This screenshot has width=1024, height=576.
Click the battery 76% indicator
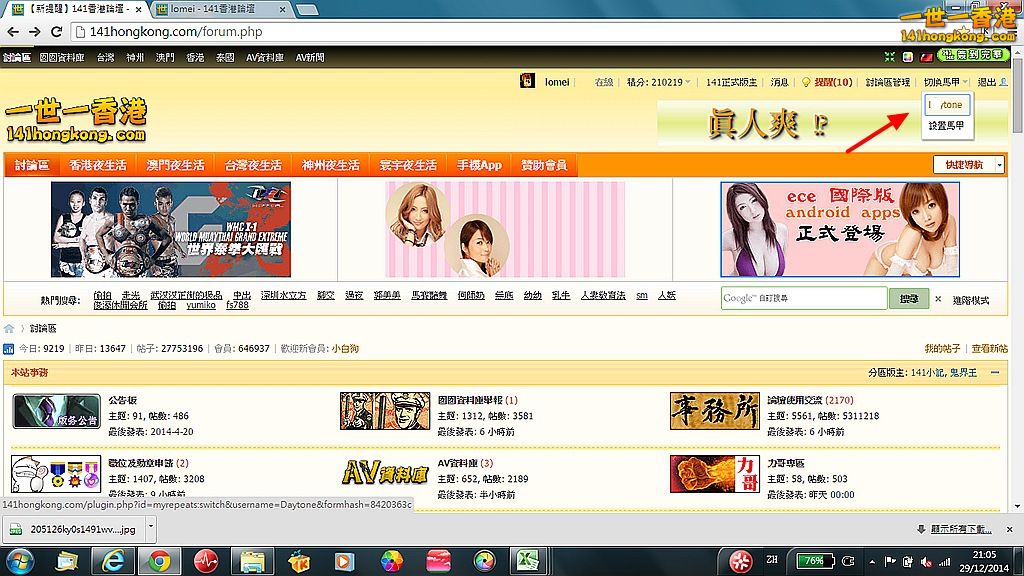pyautogui.click(x=815, y=561)
